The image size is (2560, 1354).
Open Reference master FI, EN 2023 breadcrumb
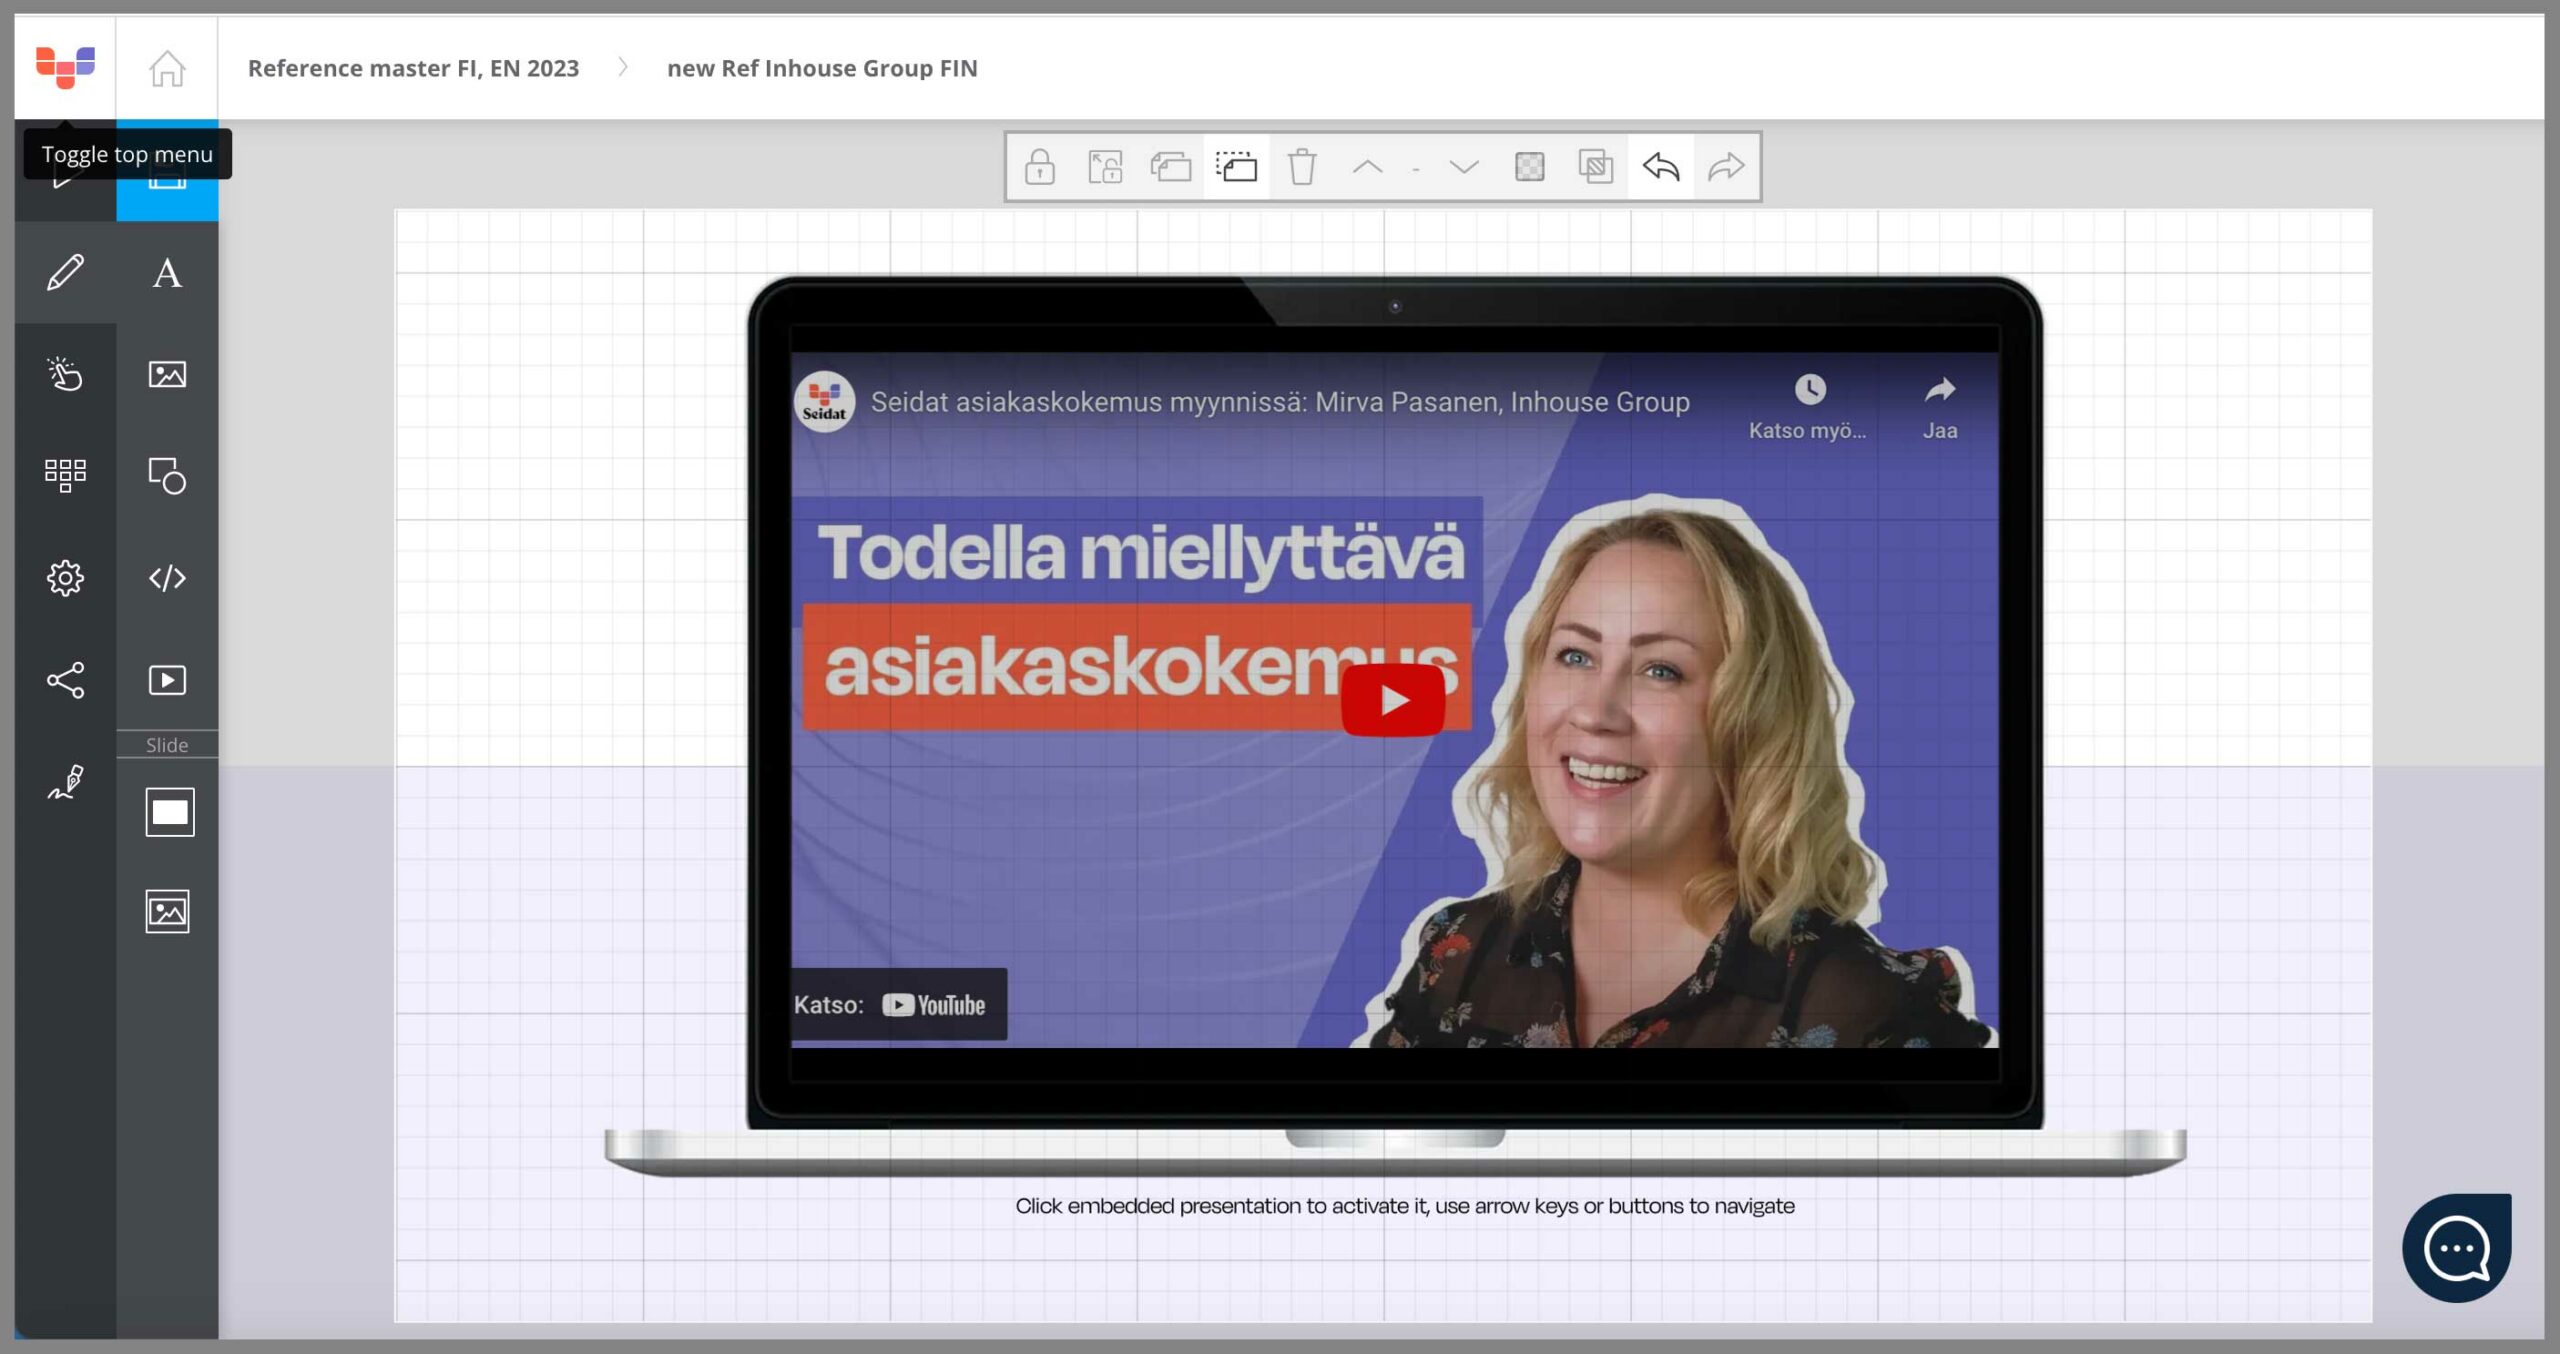click(x=413, y=68)
